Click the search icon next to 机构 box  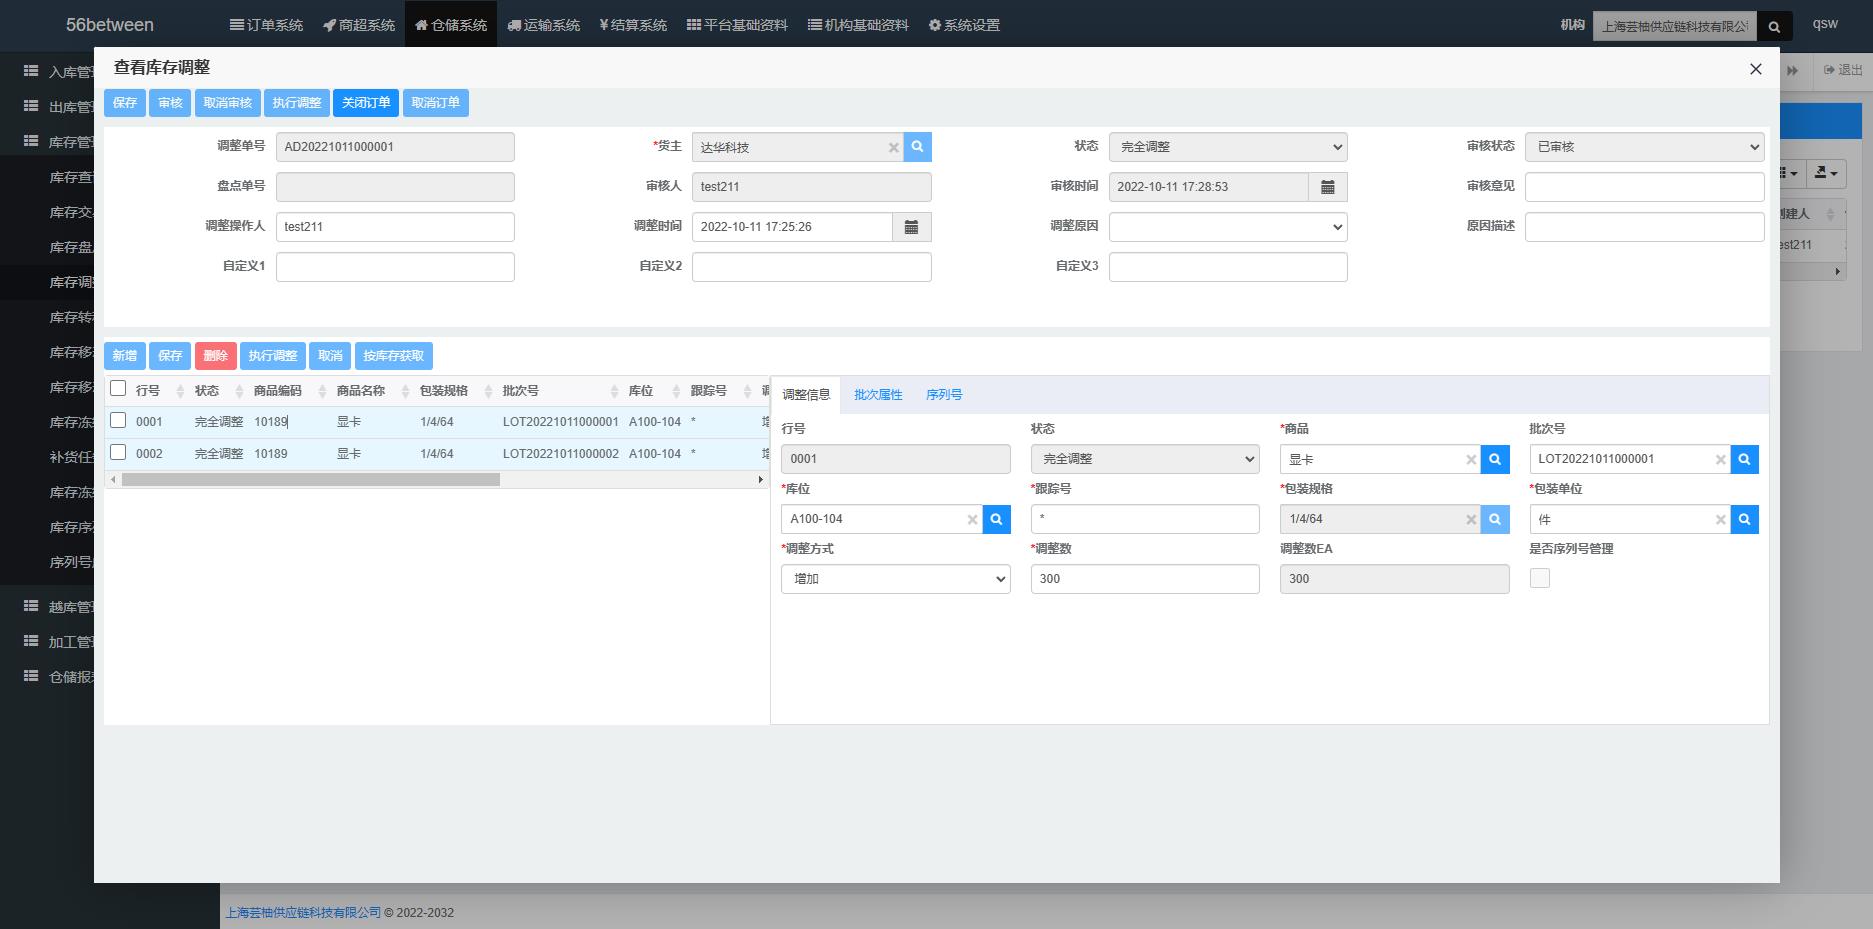point(1774,27)
